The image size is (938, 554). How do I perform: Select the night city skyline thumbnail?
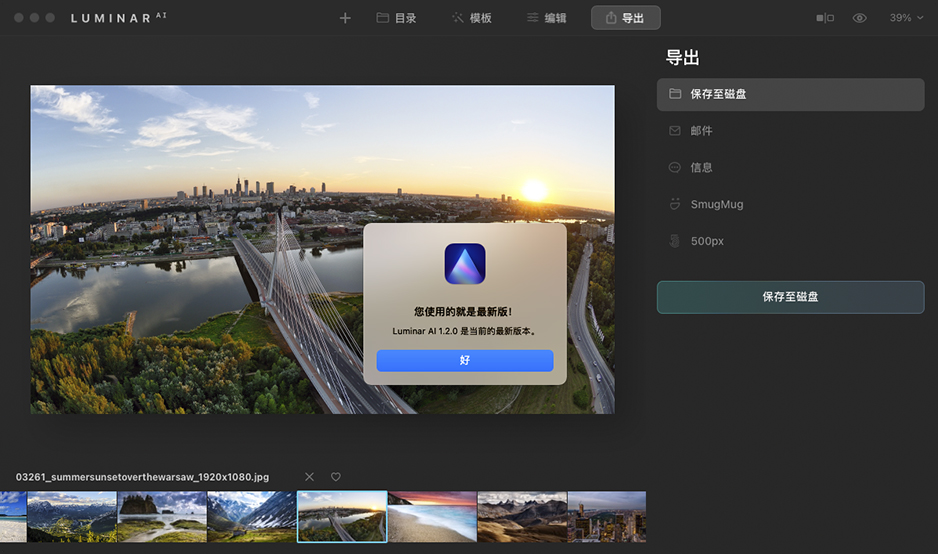point(607,517)
